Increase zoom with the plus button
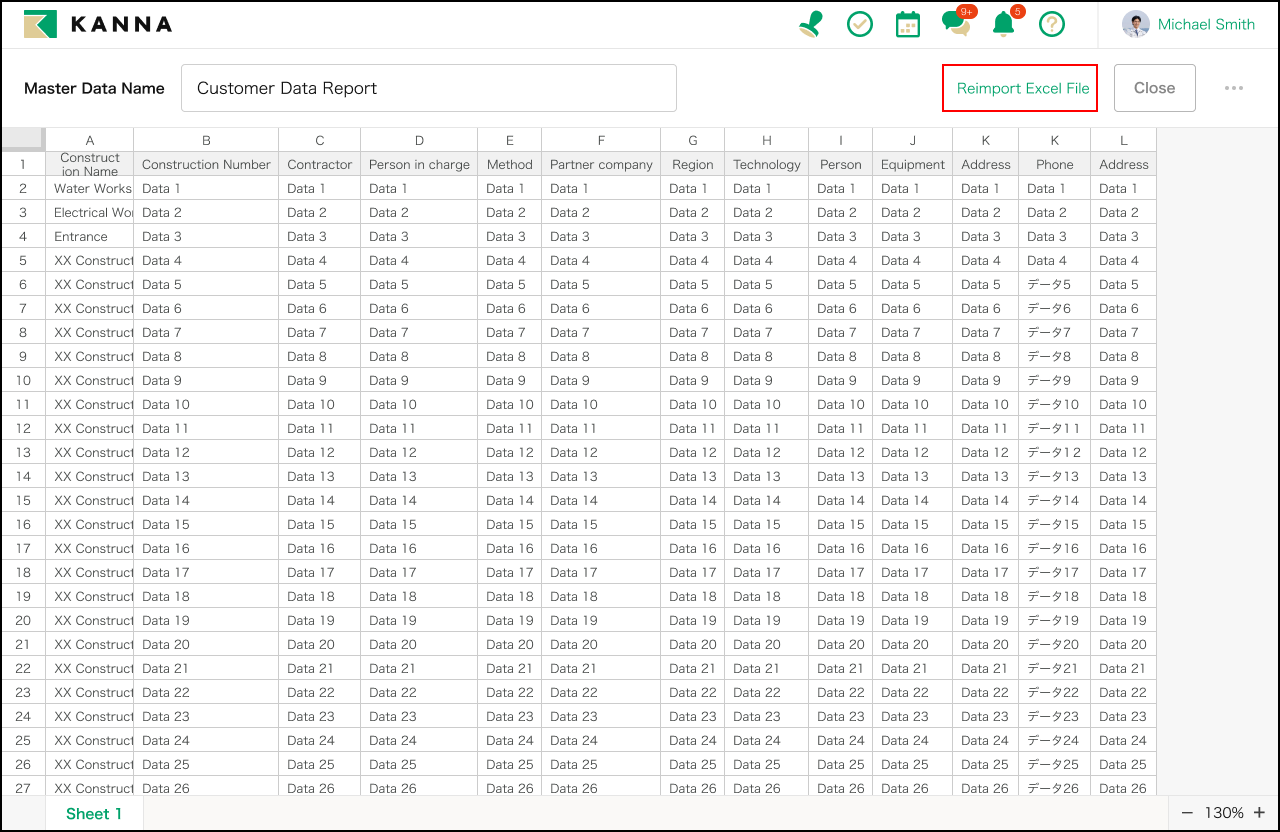Viewport: 1280px width, 832px height. 1259,813
